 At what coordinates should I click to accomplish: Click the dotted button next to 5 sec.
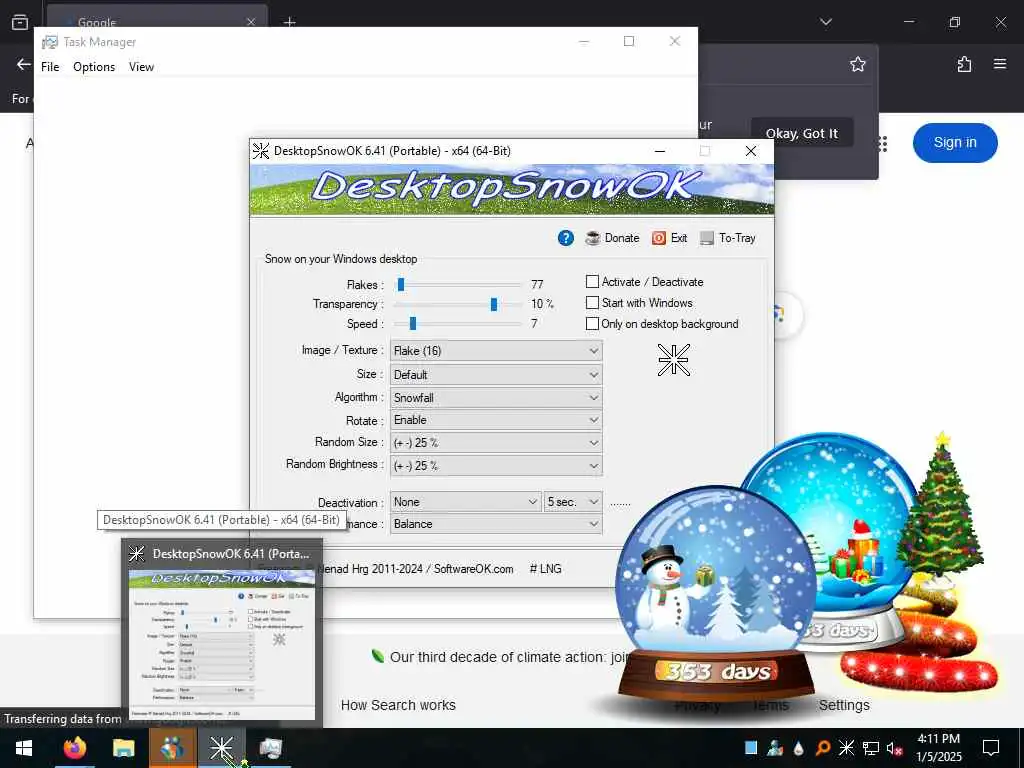click(620, 503)
